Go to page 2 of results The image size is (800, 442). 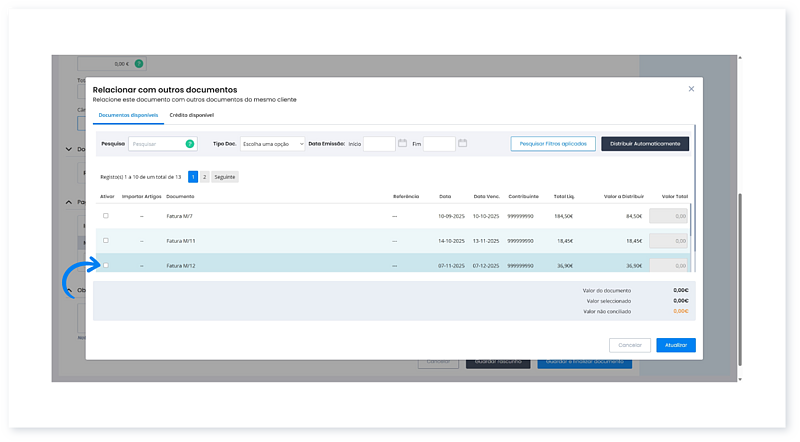(204, 176)
